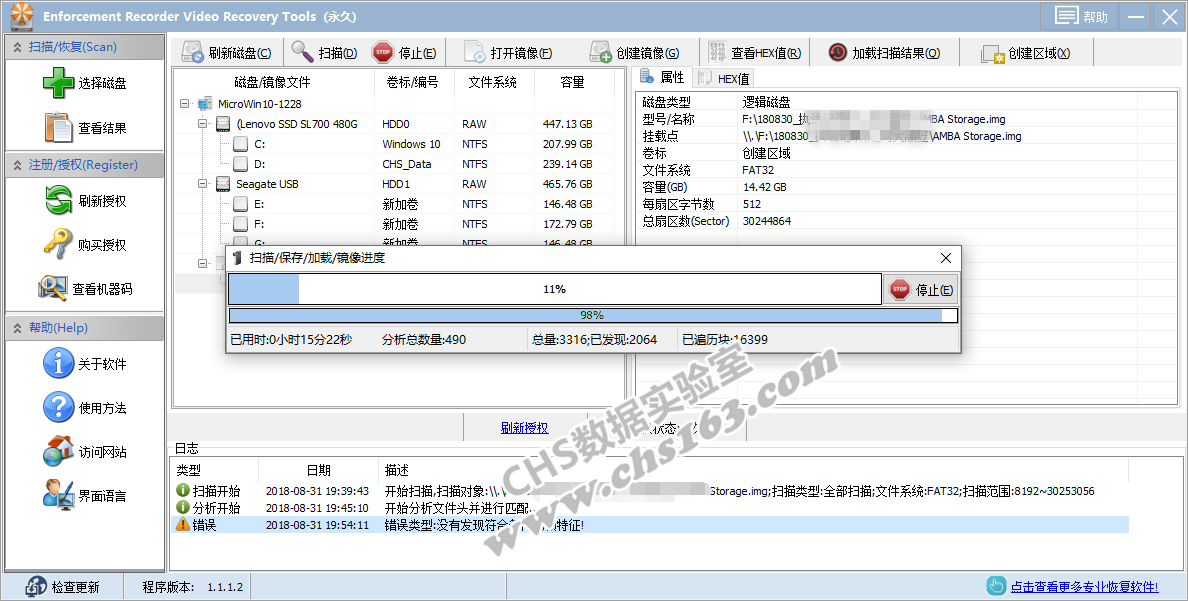1188x601 pixels.
Task: Switch to the 属性 tab
Action: click(x=662, y=77)
